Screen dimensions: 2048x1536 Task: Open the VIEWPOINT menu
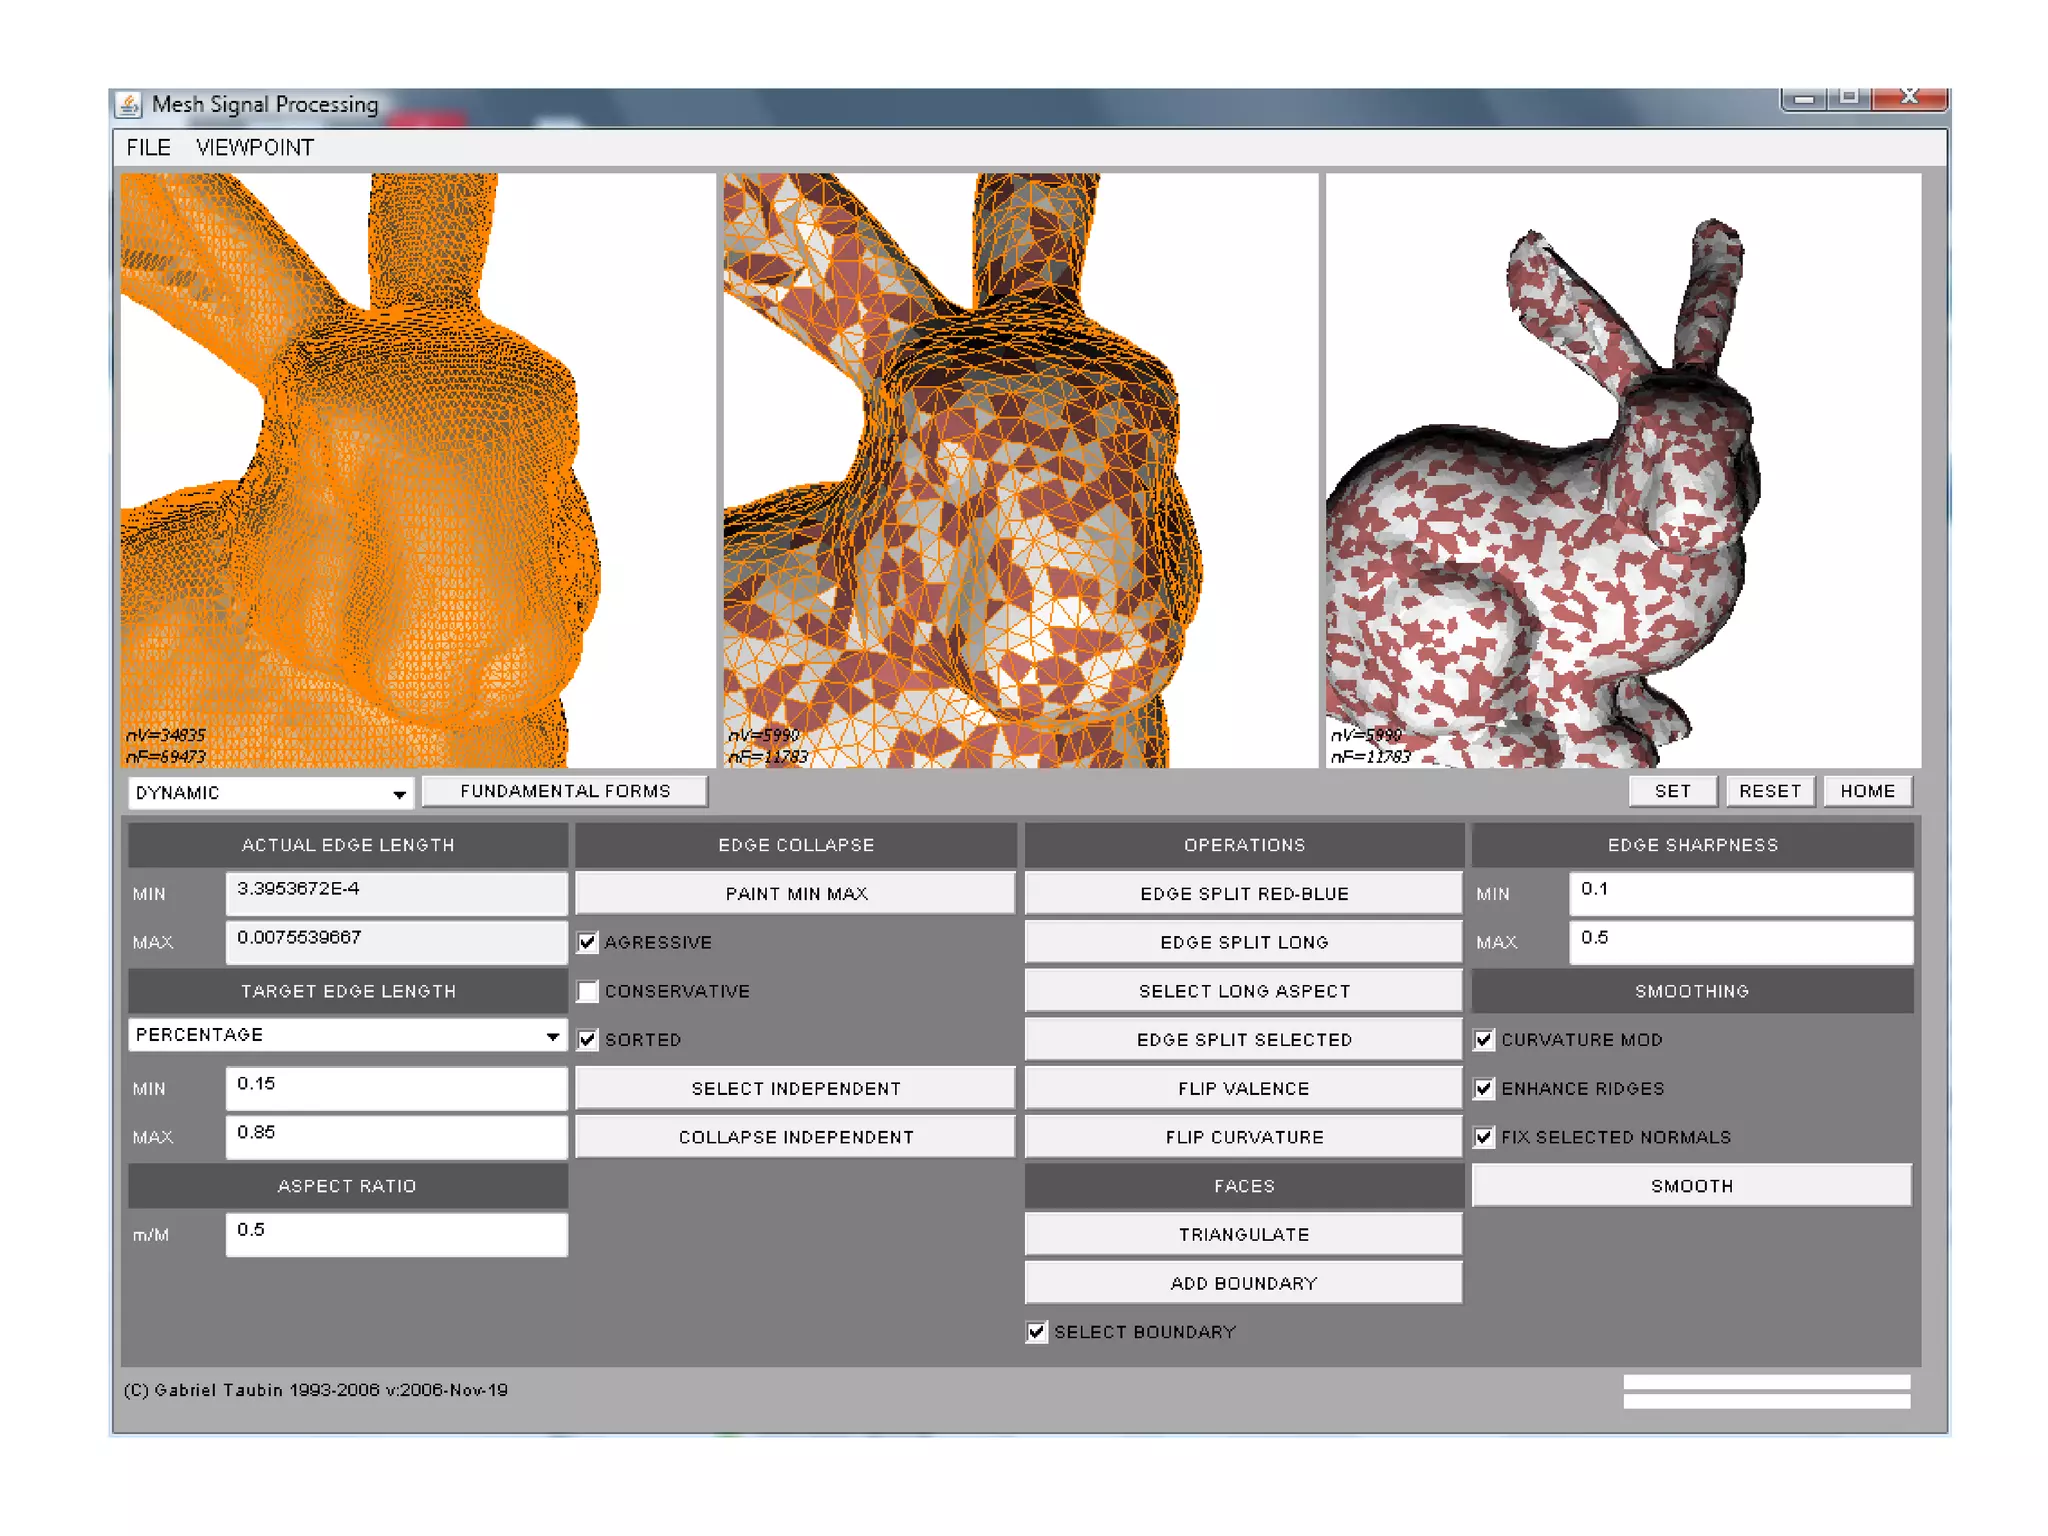[x=255, y=148]
